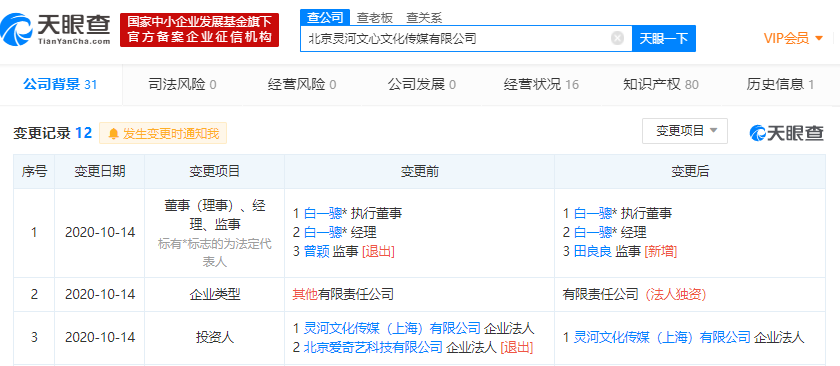Open the 公司发展 tab
Screen dimensions: 840x366
(x=422, y=84)
